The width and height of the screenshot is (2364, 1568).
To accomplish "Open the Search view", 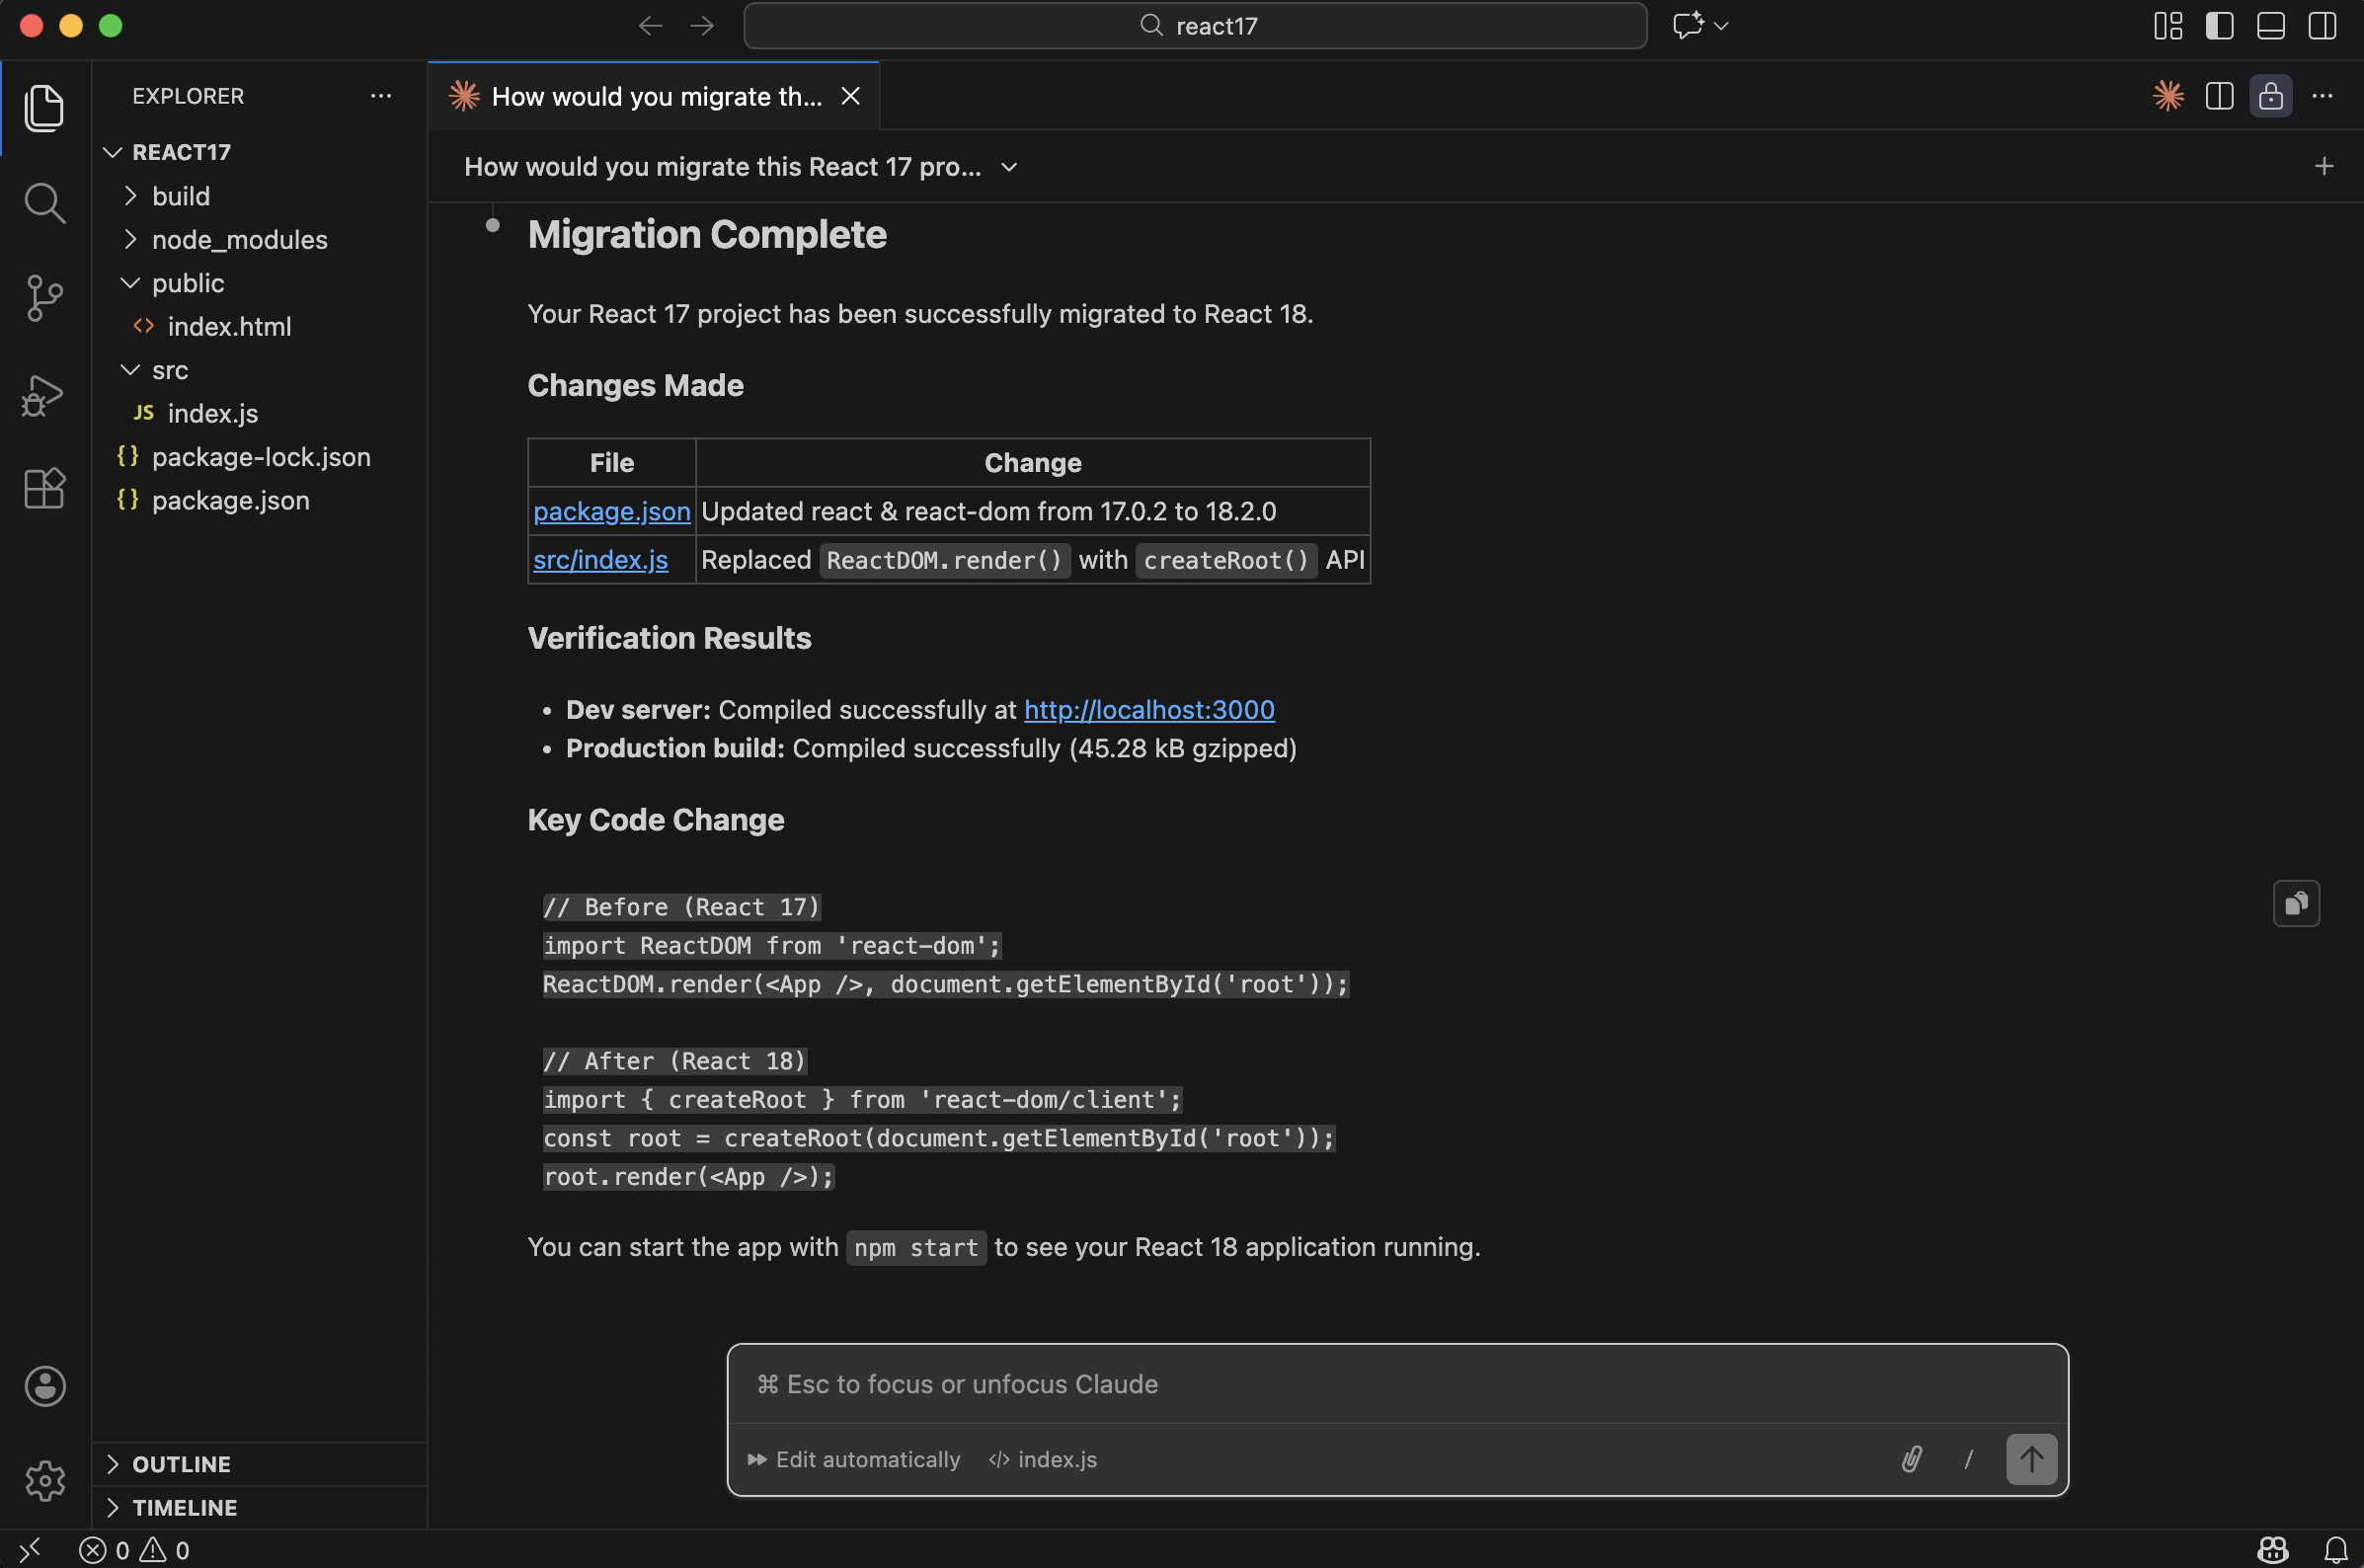I will point(44,203).
